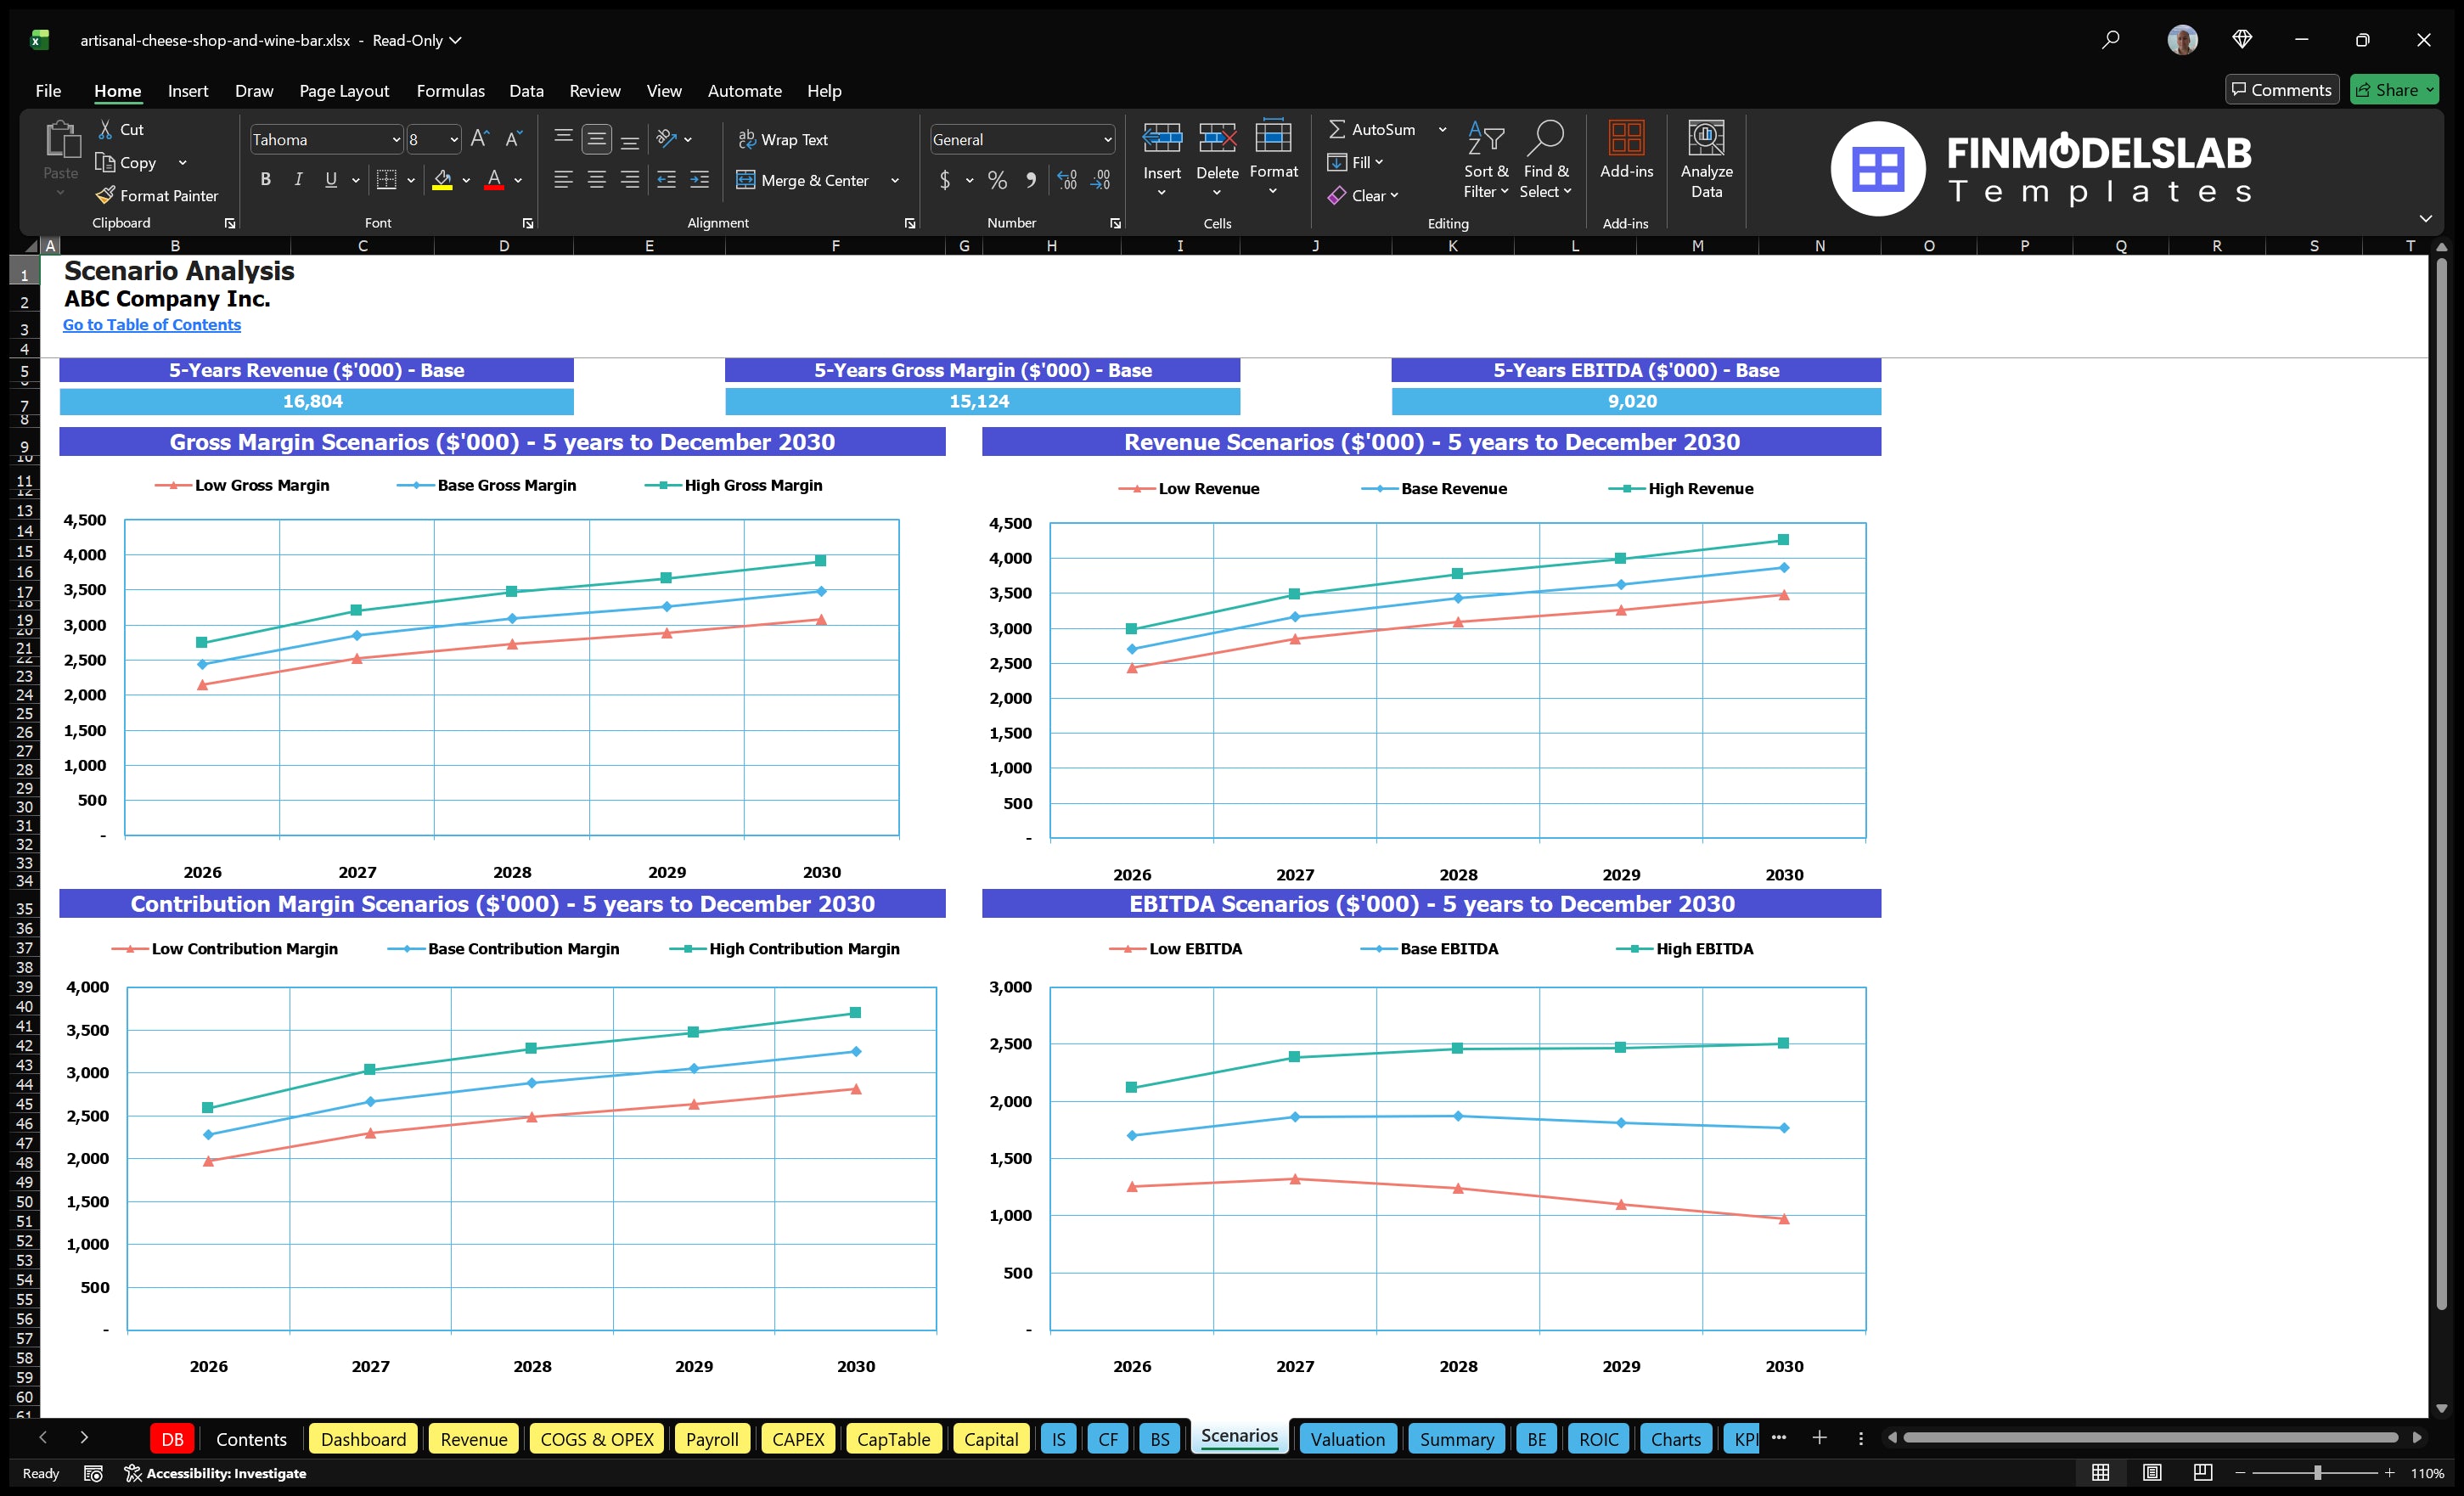Image resolution: width=2464 pixels, height=1496 pixels.
Task: Select the Scenarios sheet tab scroll-right arrow
Action: click(85, 1438)
